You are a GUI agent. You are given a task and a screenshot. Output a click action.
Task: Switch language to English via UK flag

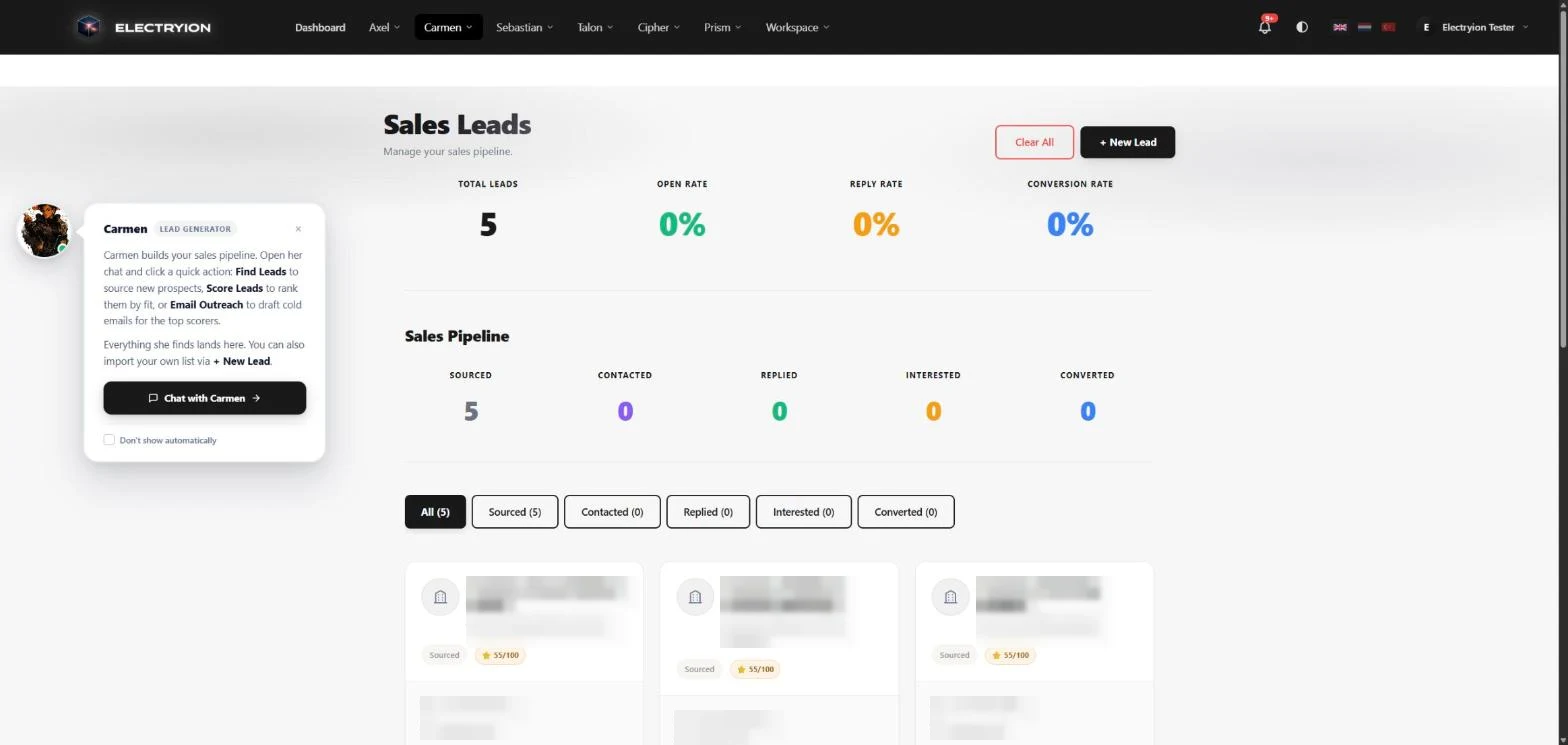click(x=1340, y=27)
